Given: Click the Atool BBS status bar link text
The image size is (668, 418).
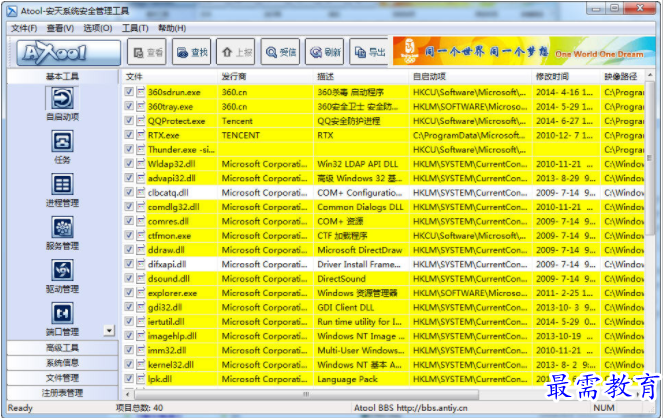Looking at the screenshot, I should pos(411,408).
